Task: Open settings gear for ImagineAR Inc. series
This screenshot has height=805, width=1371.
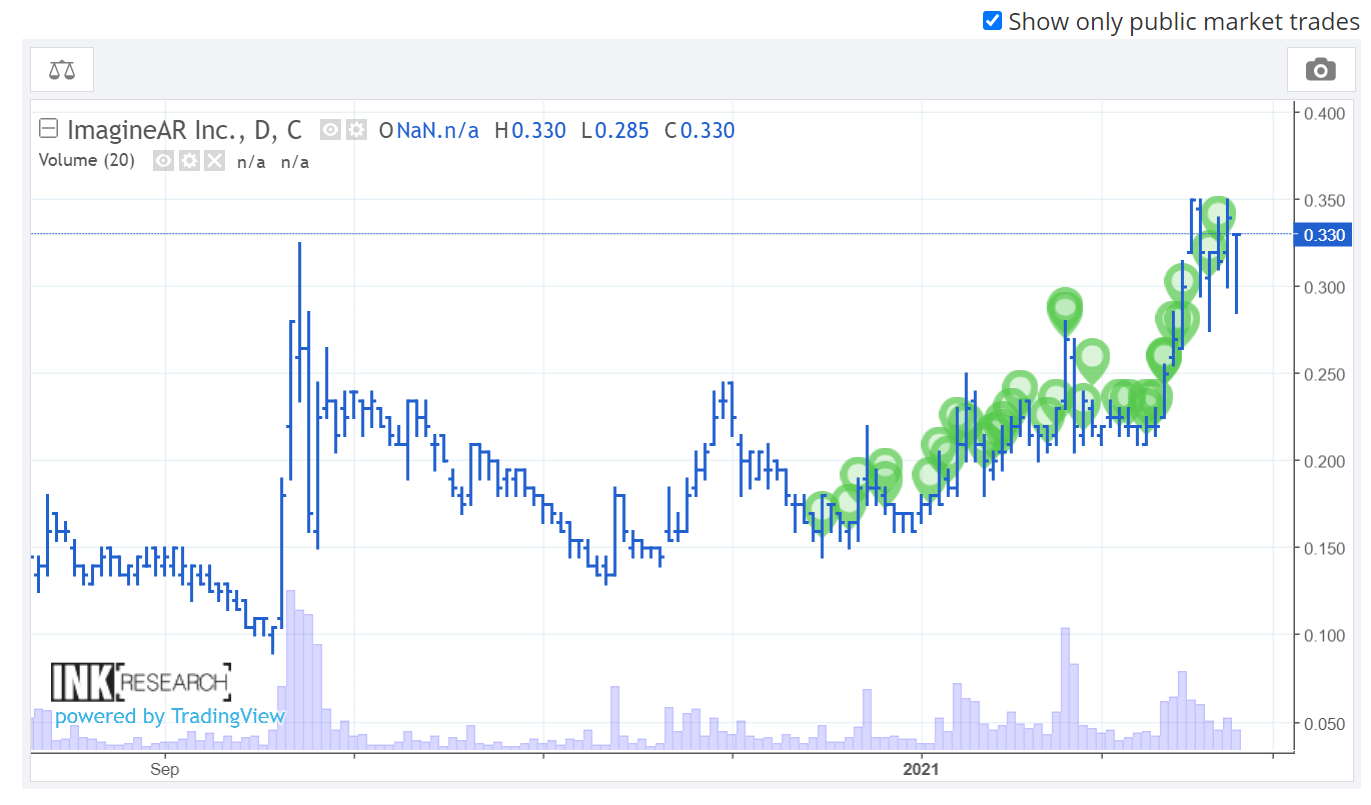Action: coord(356,130)
